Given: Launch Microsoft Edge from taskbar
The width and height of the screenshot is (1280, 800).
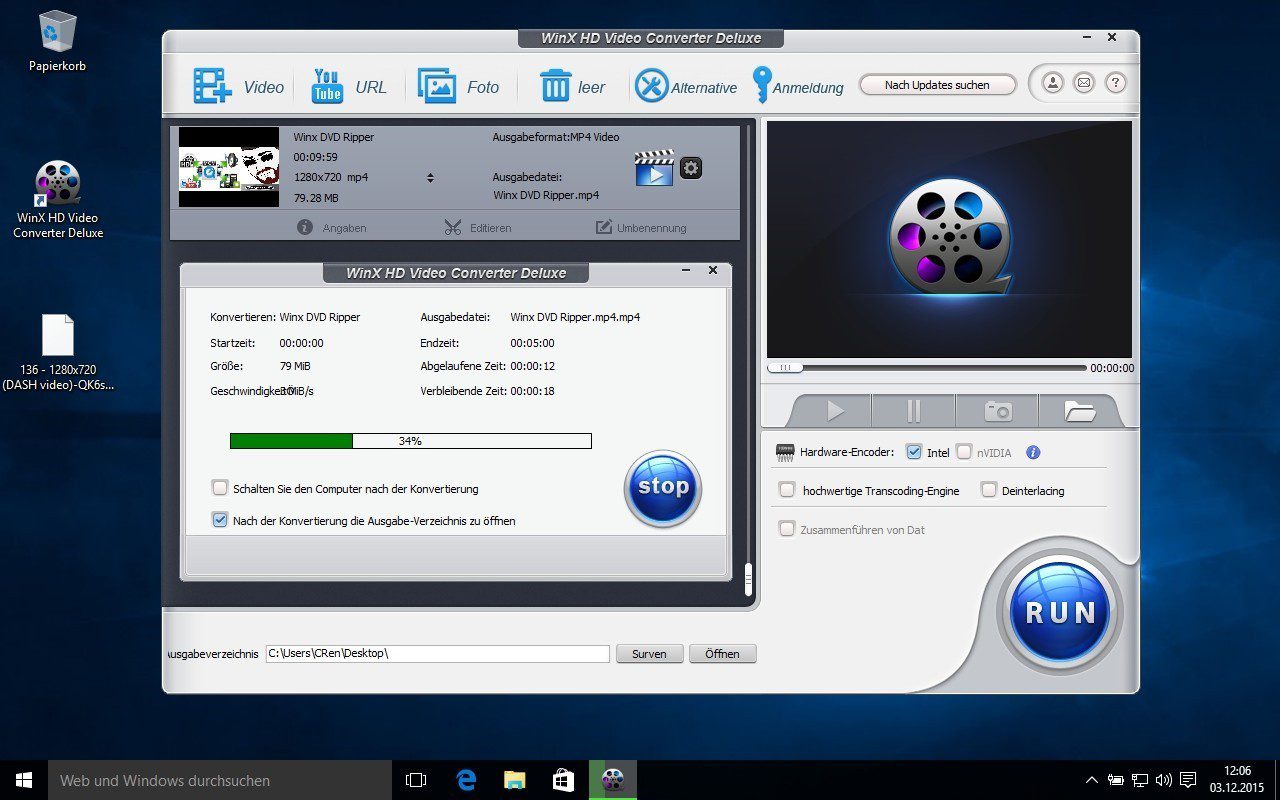Looking at the screenshot, I should coord(466,780).
